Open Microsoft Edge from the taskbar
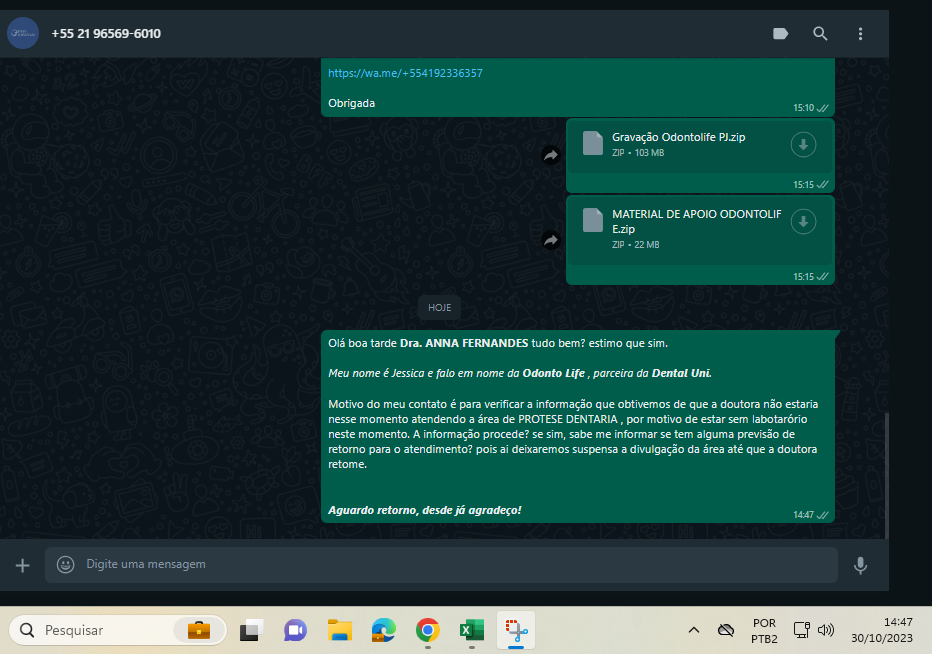Screen dimensions: 932x654 (x=383, y=630)
